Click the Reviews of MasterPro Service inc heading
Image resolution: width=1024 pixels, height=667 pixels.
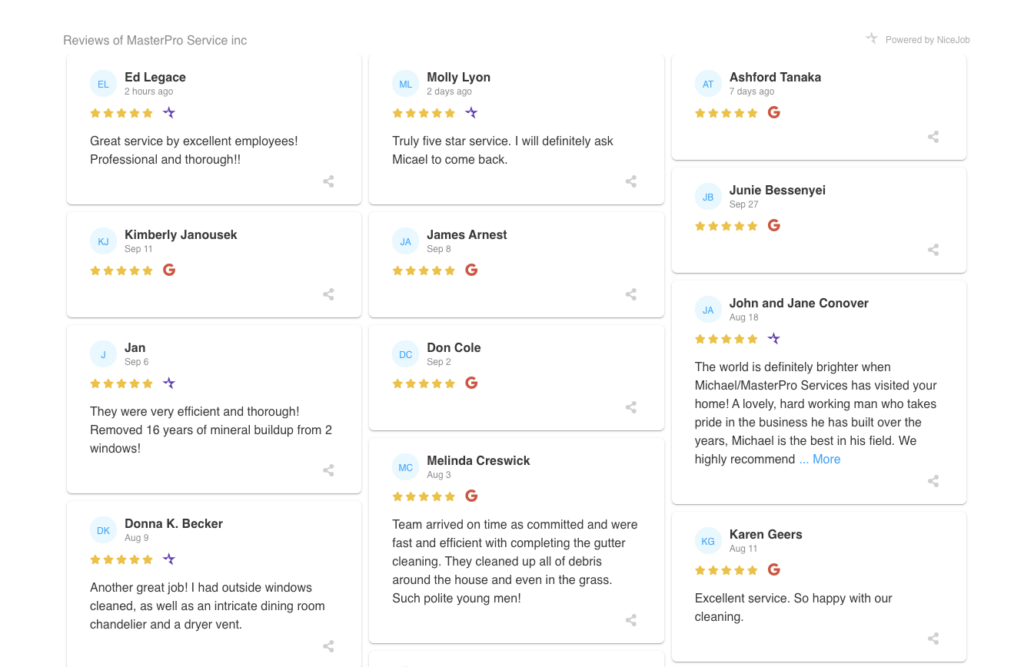pos(155,41)
